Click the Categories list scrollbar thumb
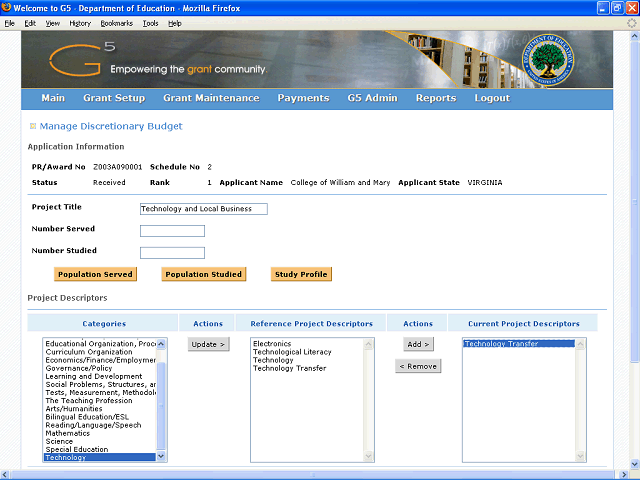The height and width of the screenshot is (480, 640). [x=161, y=406]
